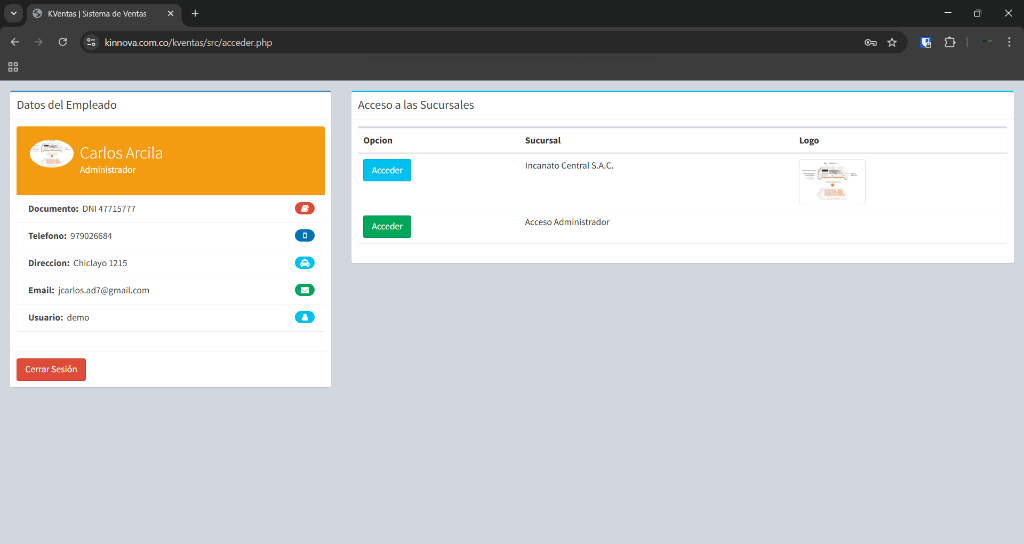Image resolution: width=1024 pixels, height=544 pixels.
Task: Click the red document badge icon
Action: (x=304, y=208)
